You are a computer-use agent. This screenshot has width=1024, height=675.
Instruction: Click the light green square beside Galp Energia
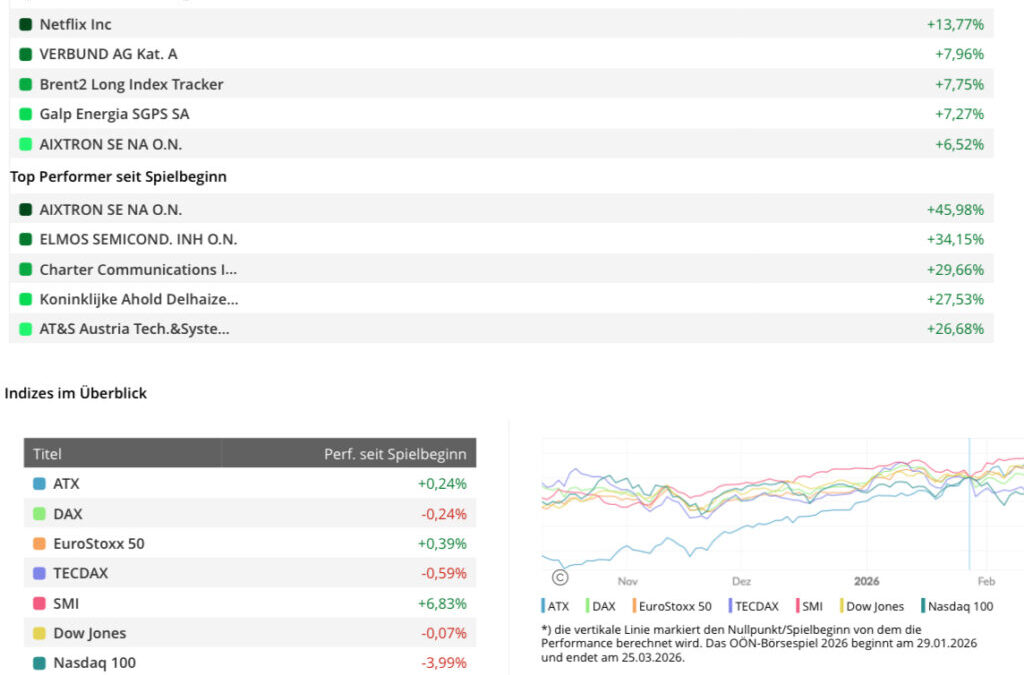point(26,114)
